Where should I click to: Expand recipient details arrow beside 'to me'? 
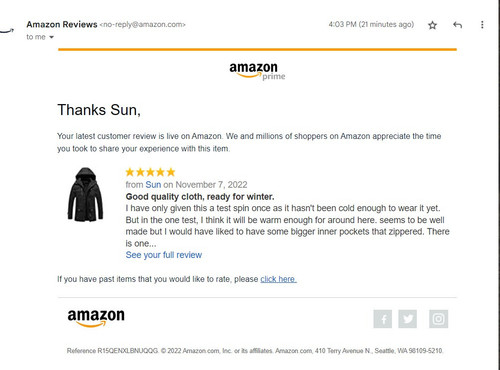[51, 37]
